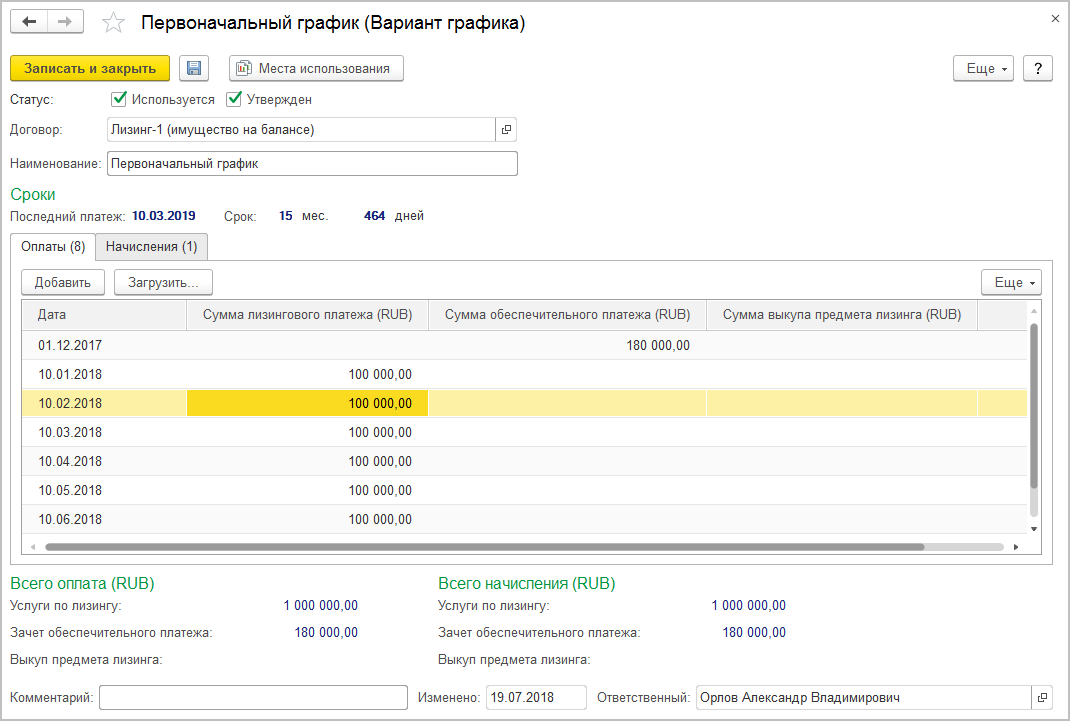Click the floppy disk save icon
The width and height of the screenshot is (1070, 721).
tap(194, 68)
